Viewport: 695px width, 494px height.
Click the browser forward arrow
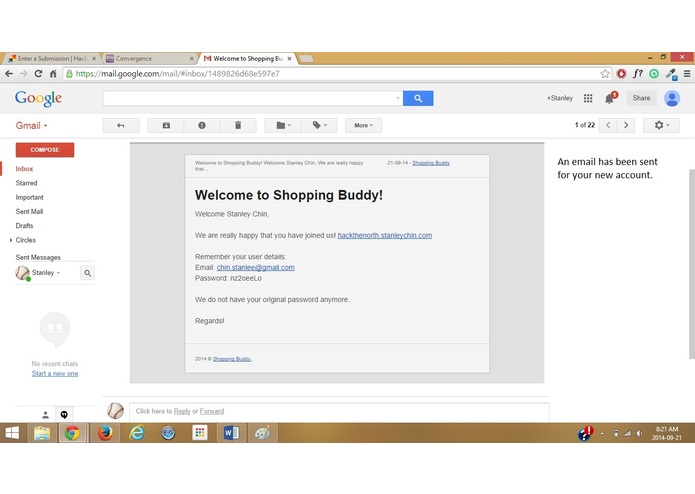click(23, 74)
